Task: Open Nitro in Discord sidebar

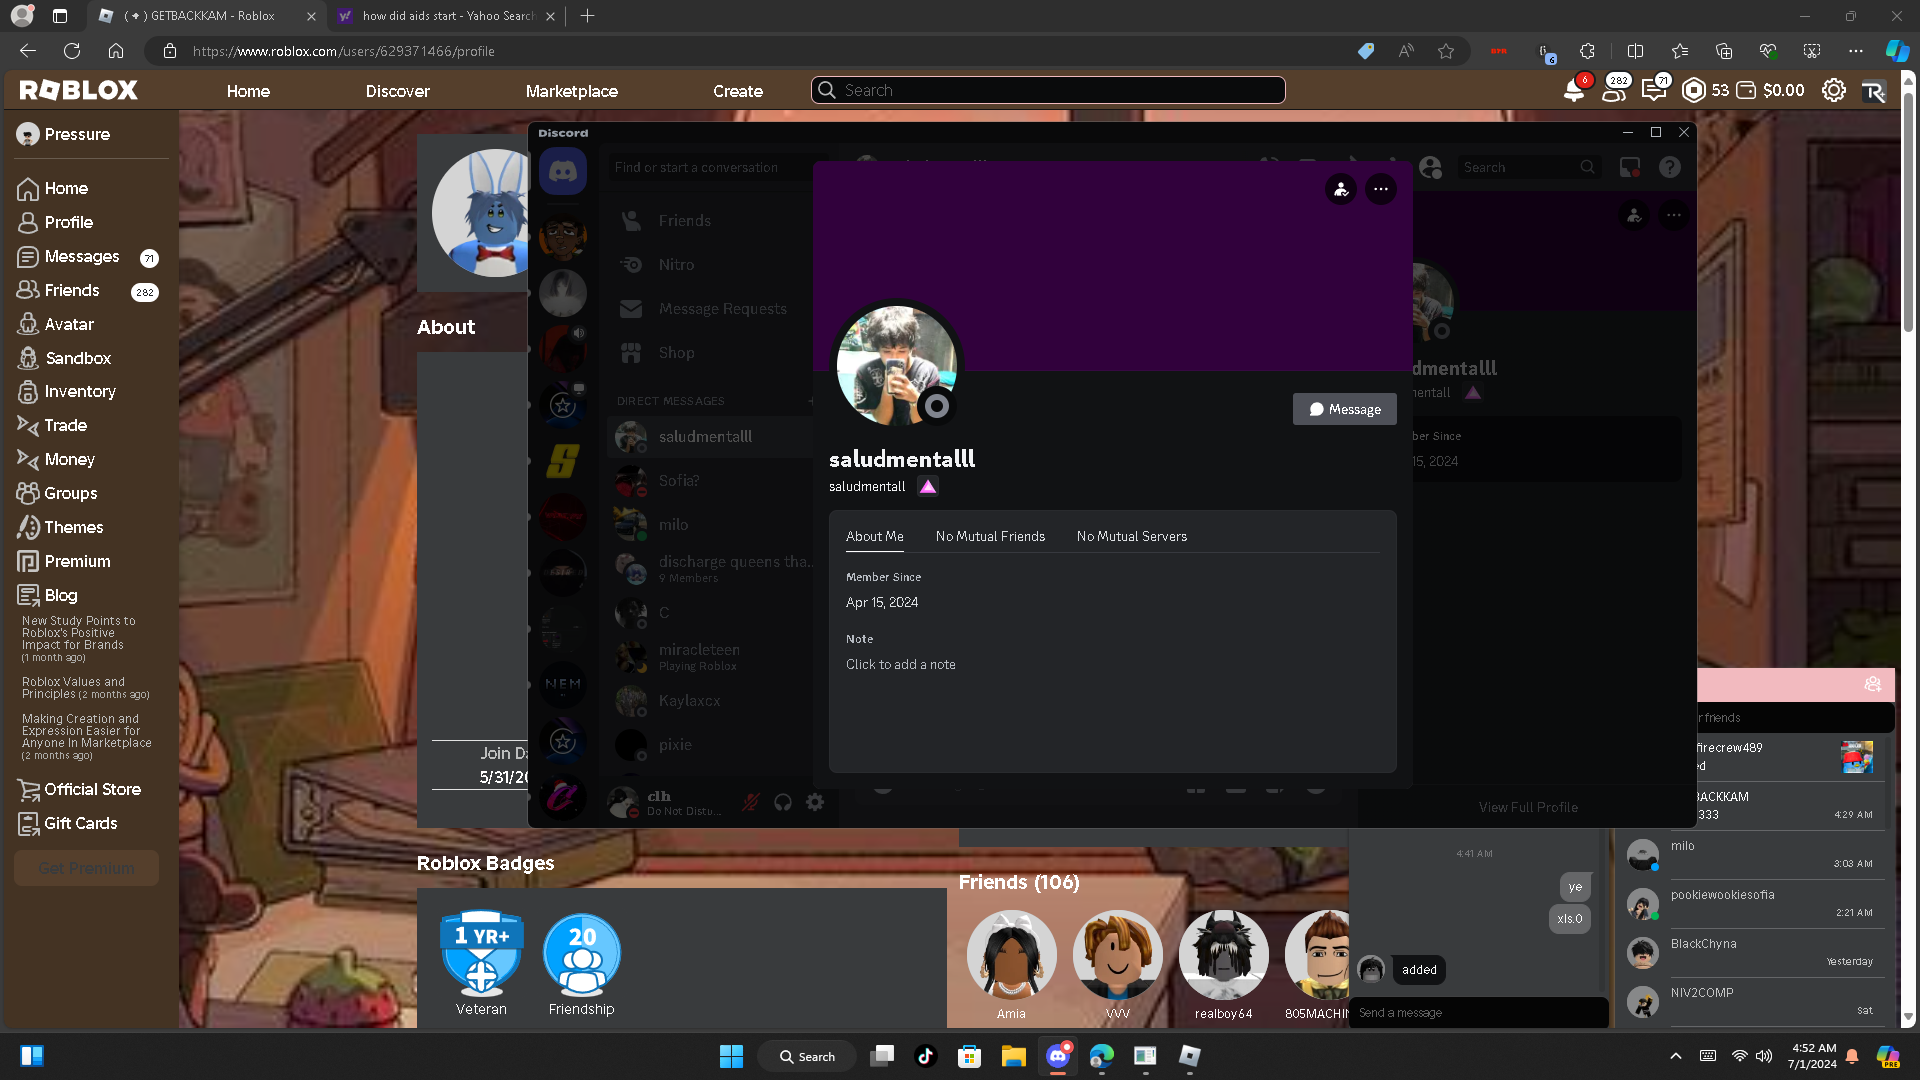Action: click(x=710, y=265)
